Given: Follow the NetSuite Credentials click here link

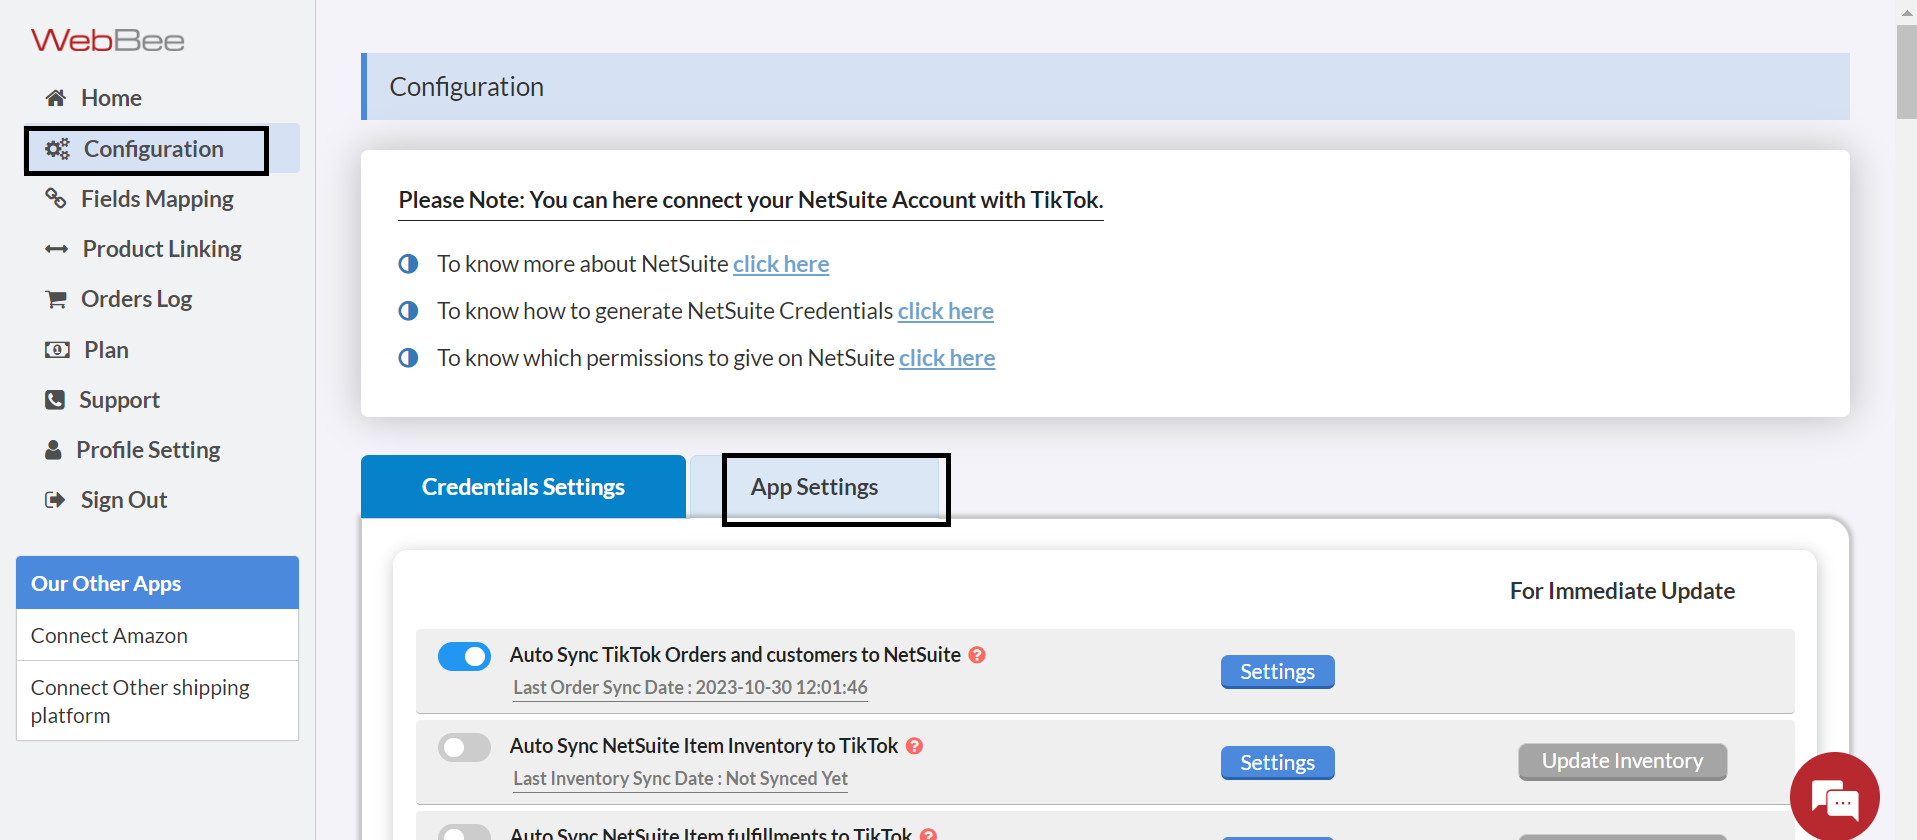Looking at the screenshot, I should click(945, 311).
